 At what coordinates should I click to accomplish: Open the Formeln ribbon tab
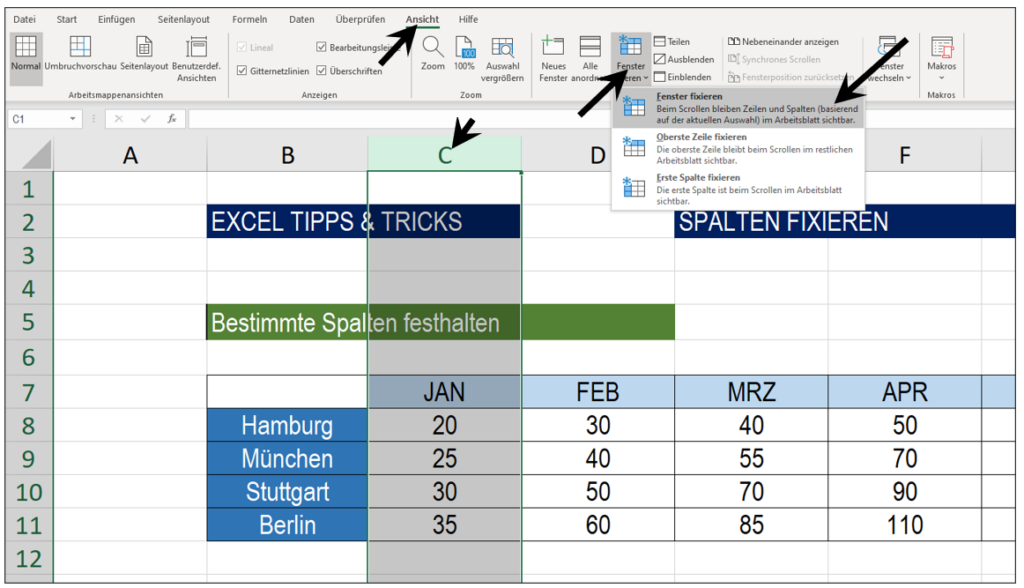(249, 20)
